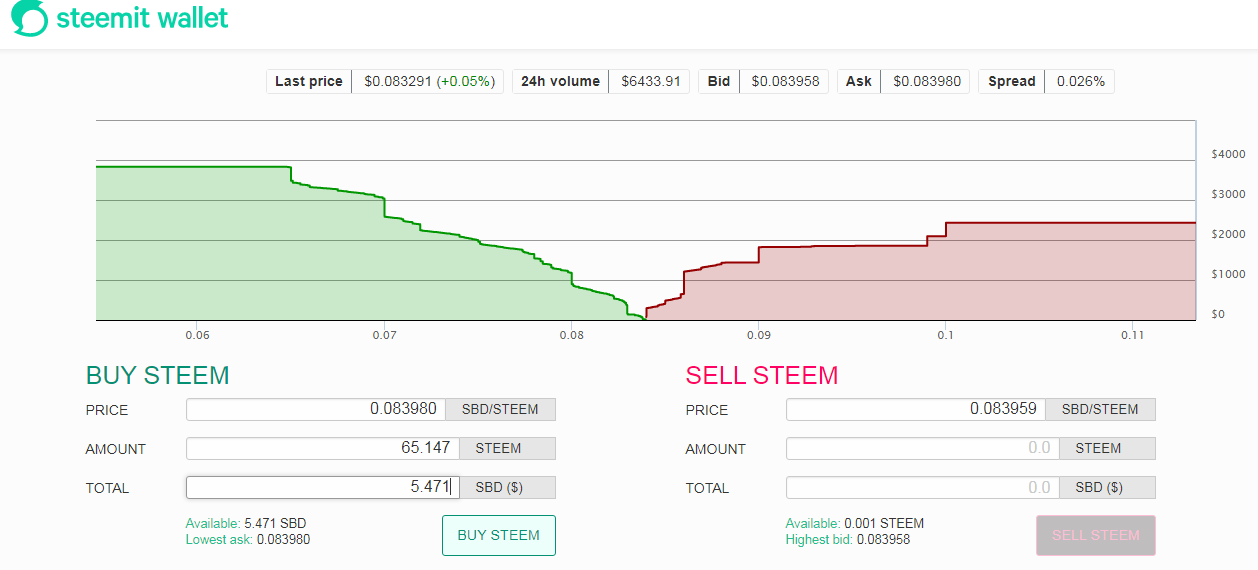Click the BUY STEEM section heading
This screenshot has width=1258, height=570.
click(158, 375)
